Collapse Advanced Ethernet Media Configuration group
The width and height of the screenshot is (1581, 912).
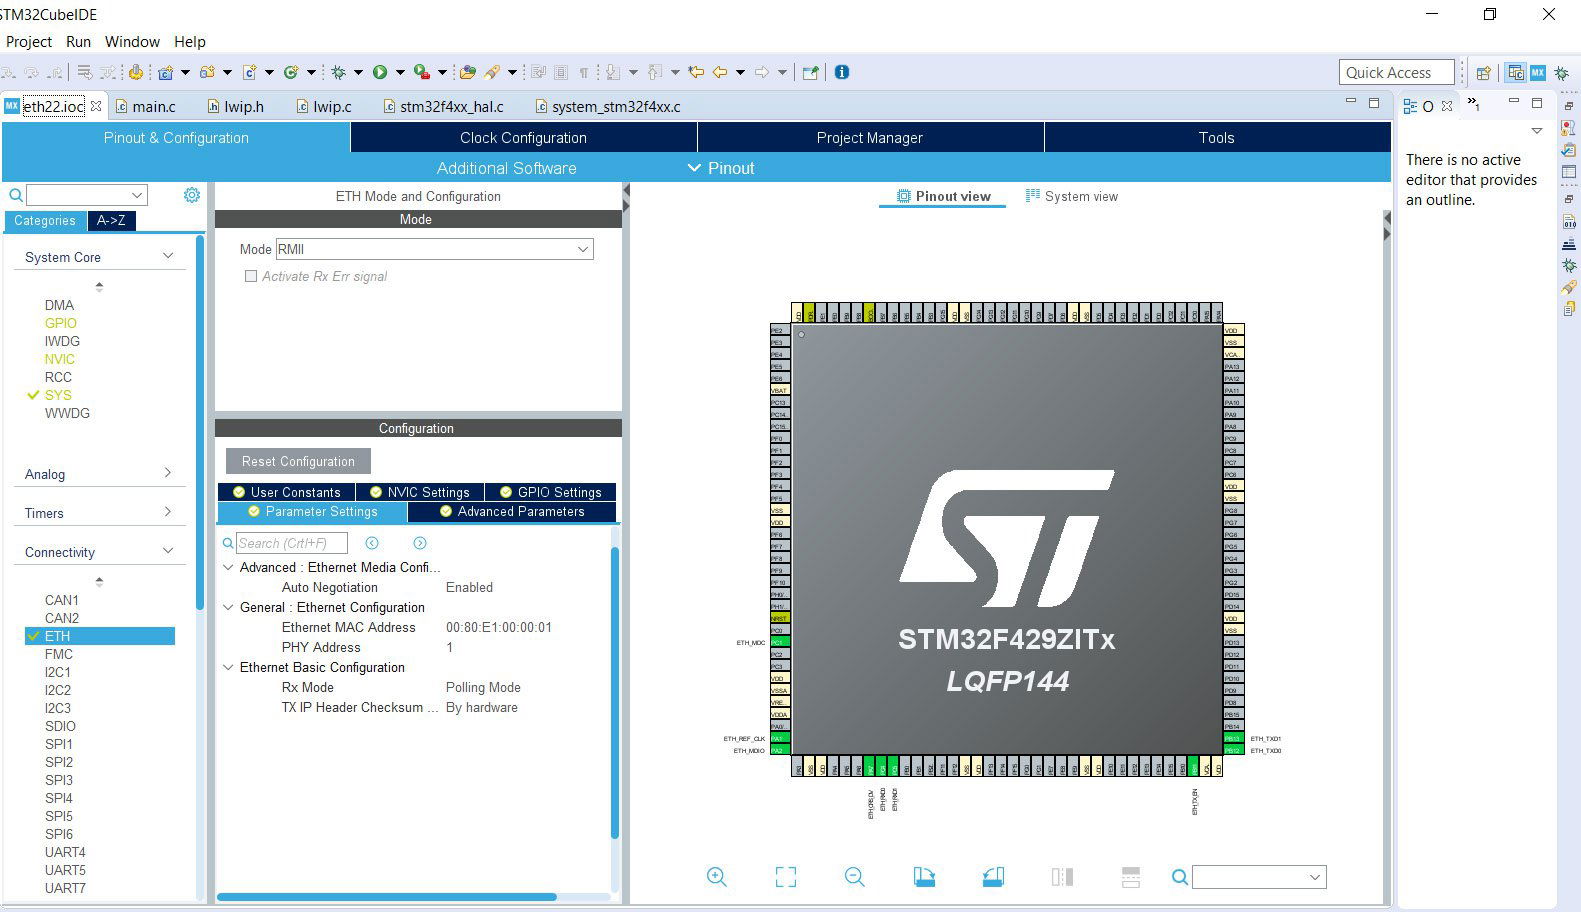pos(228,567)
